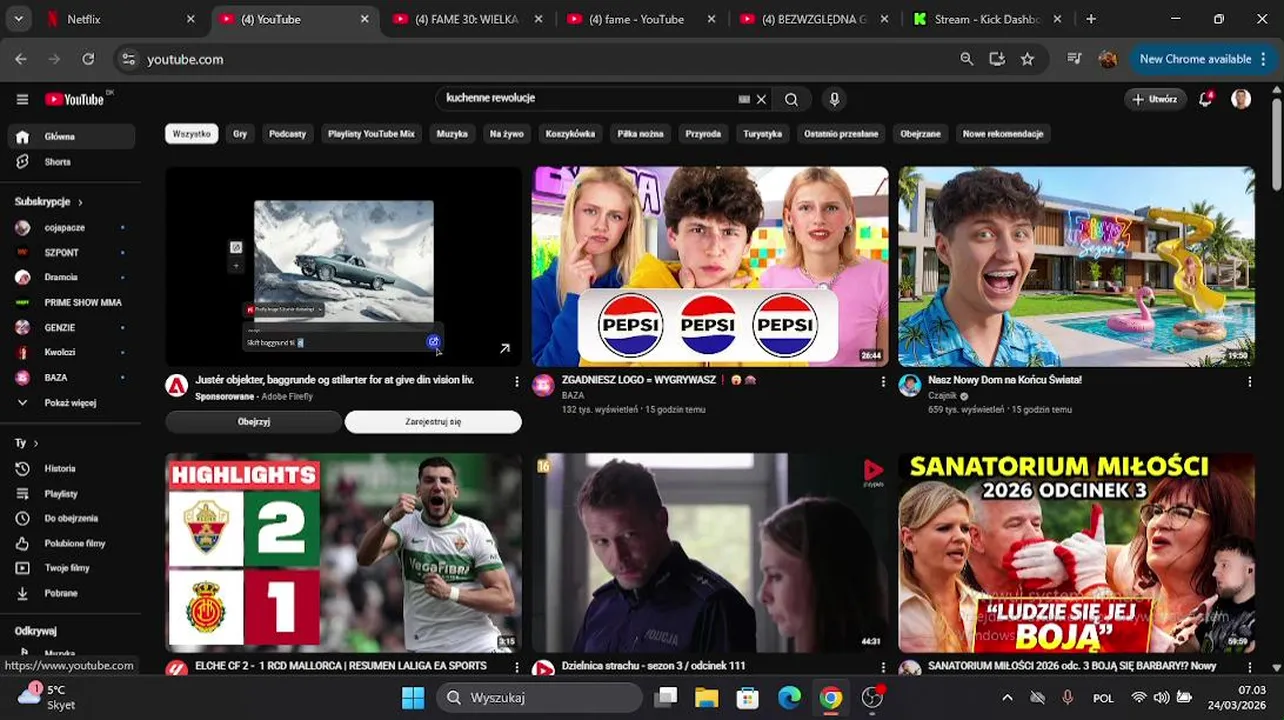Show hidden system tray icons

pyautogui.click(x=1007, y=697)
